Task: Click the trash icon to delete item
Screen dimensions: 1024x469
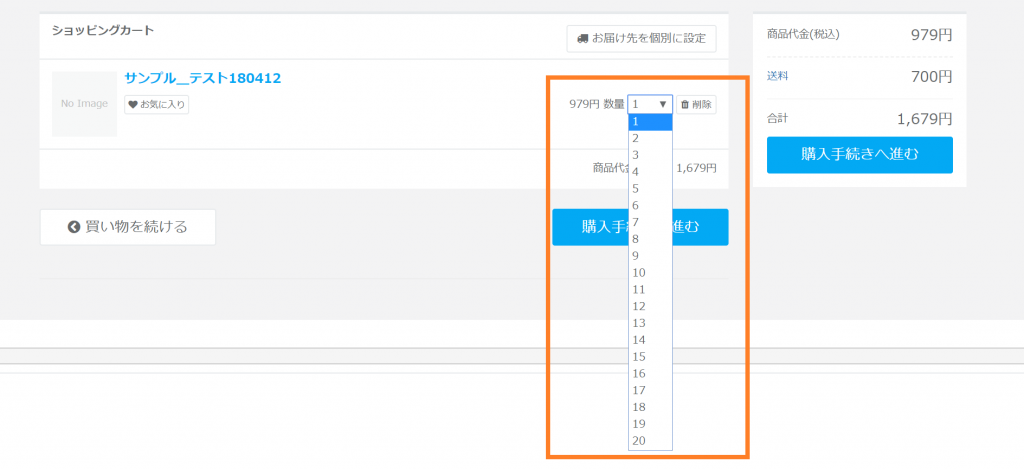Action: click(x=685, y=104)
